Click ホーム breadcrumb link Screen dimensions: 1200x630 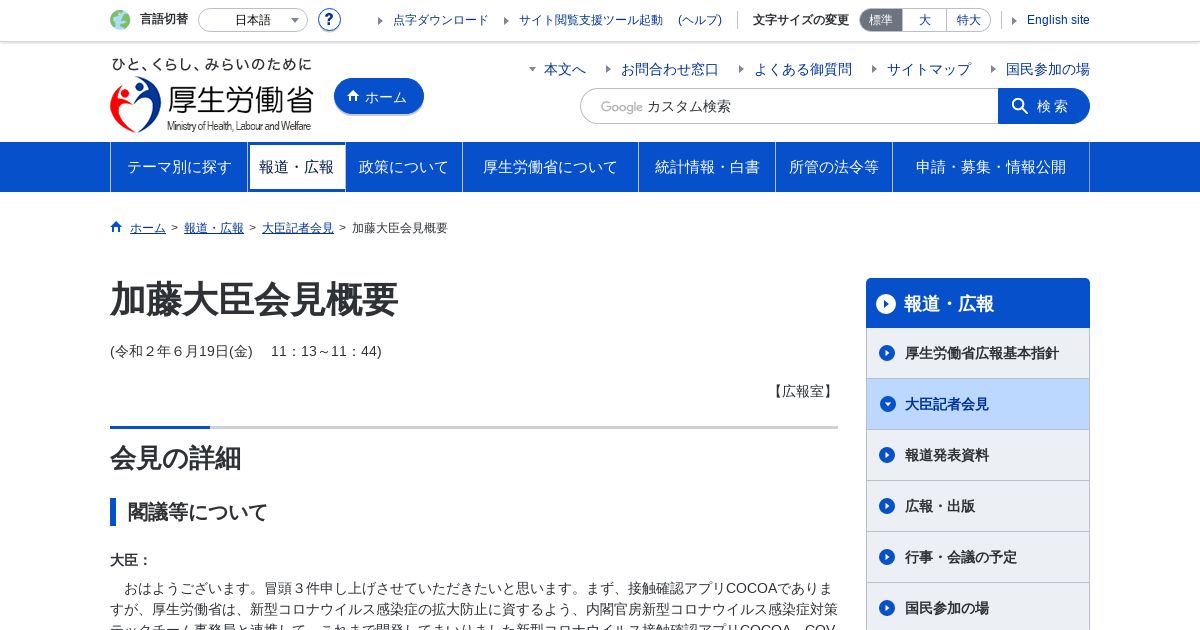148,228
